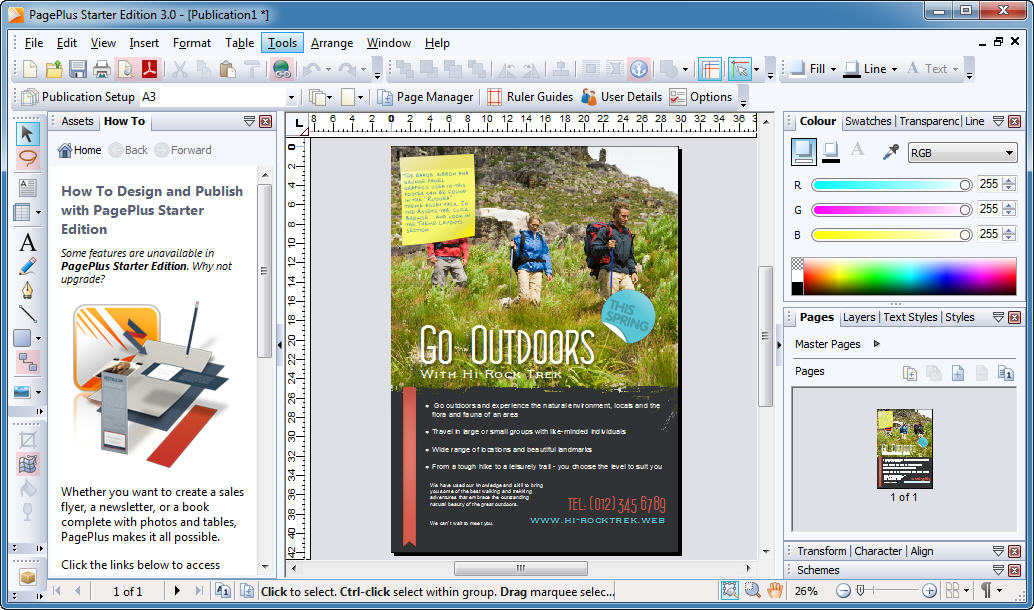Click the Zoom tool magnifier in status bar
1034x610 pixels.
[752, 590]
